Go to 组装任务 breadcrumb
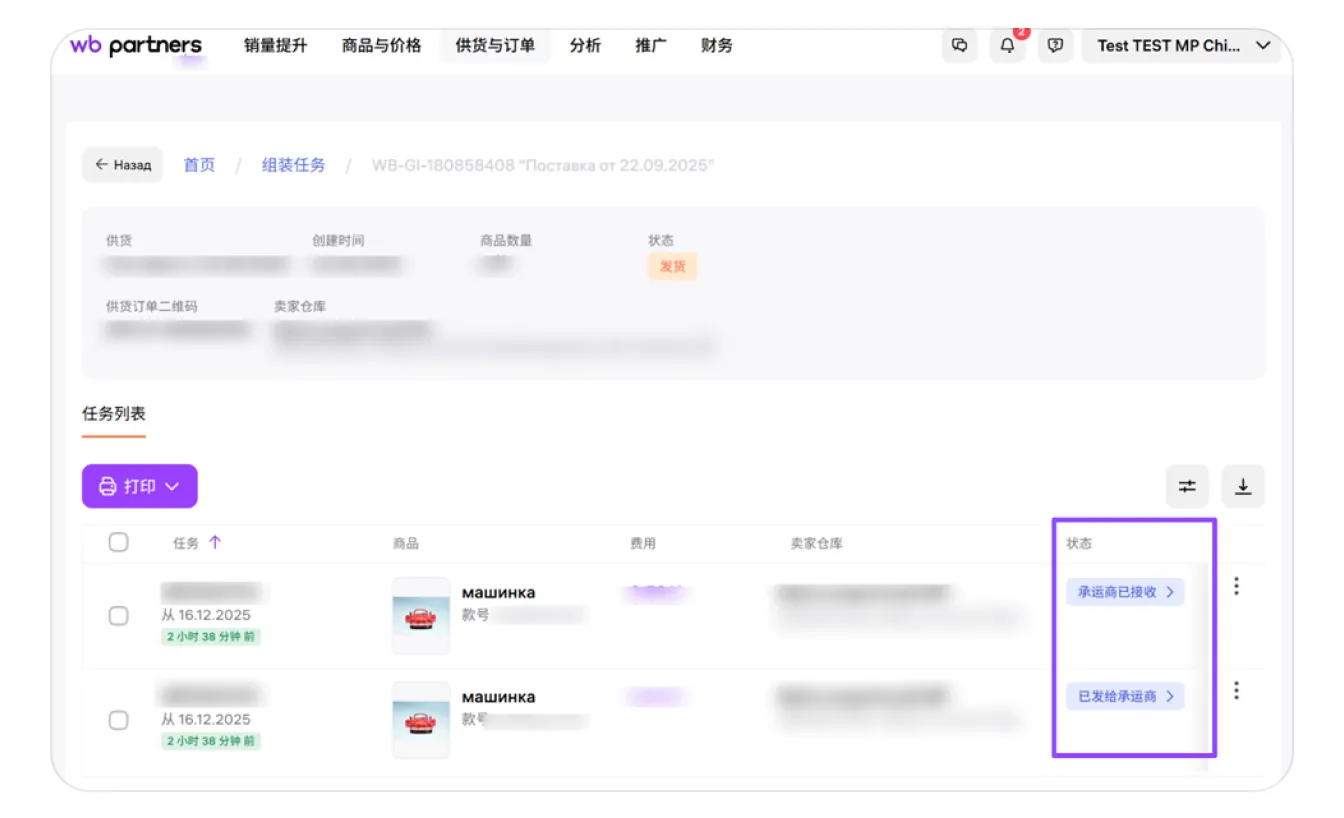Screen dimensions: 1344x818 pos(294,165)
